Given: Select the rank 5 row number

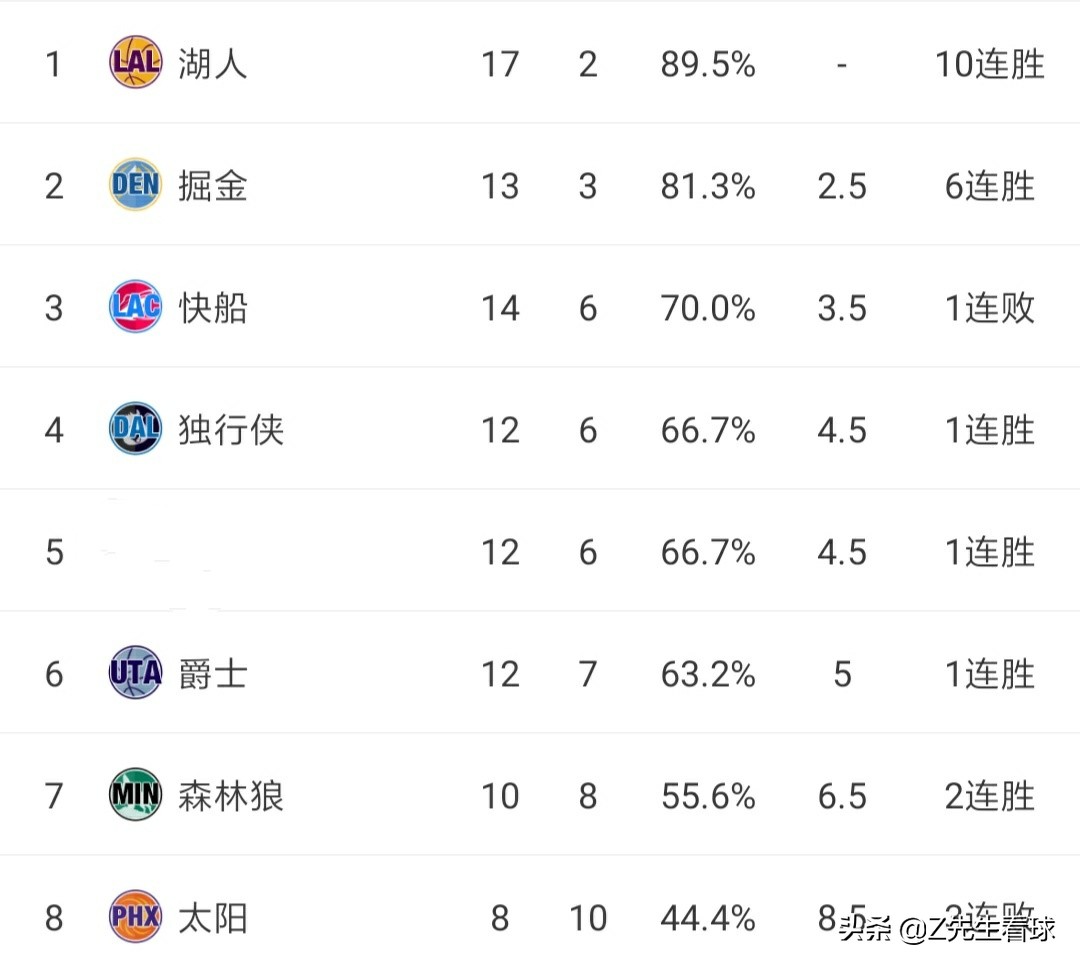Looking at the screenshot, I should pyautogui.click(x=54, y=552).
